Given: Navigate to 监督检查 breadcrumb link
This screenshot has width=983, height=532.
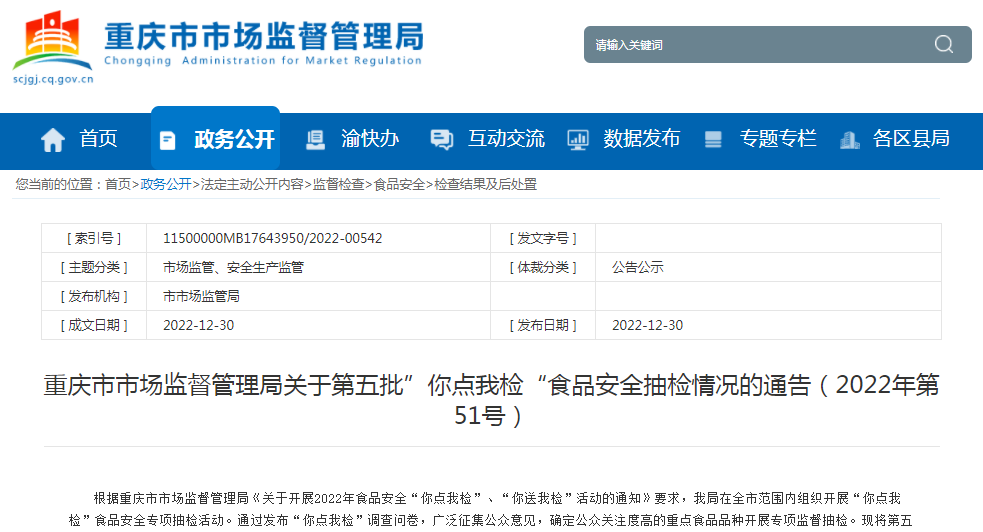Looking at the screenshot, I should click(x=338, y=184).
